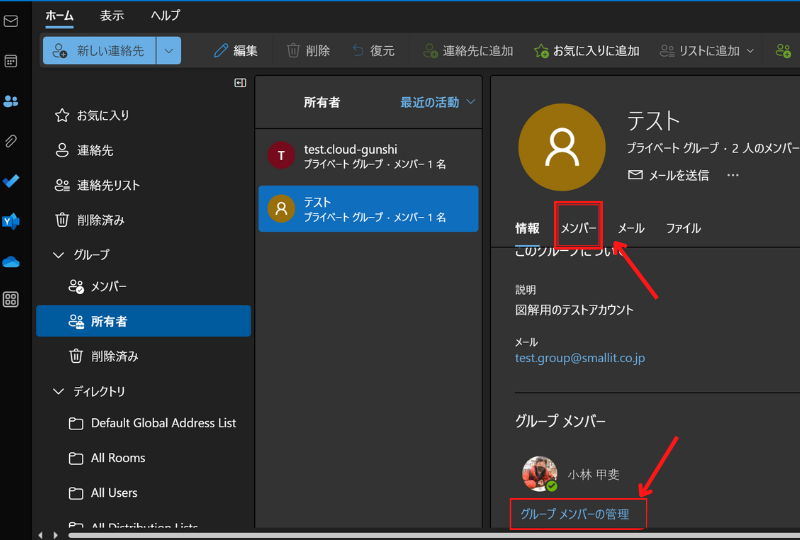Image resolution: width=800 pixels, height=540 pixels.
Task: Open the ヘルプ tab
Action: [165, 15]
